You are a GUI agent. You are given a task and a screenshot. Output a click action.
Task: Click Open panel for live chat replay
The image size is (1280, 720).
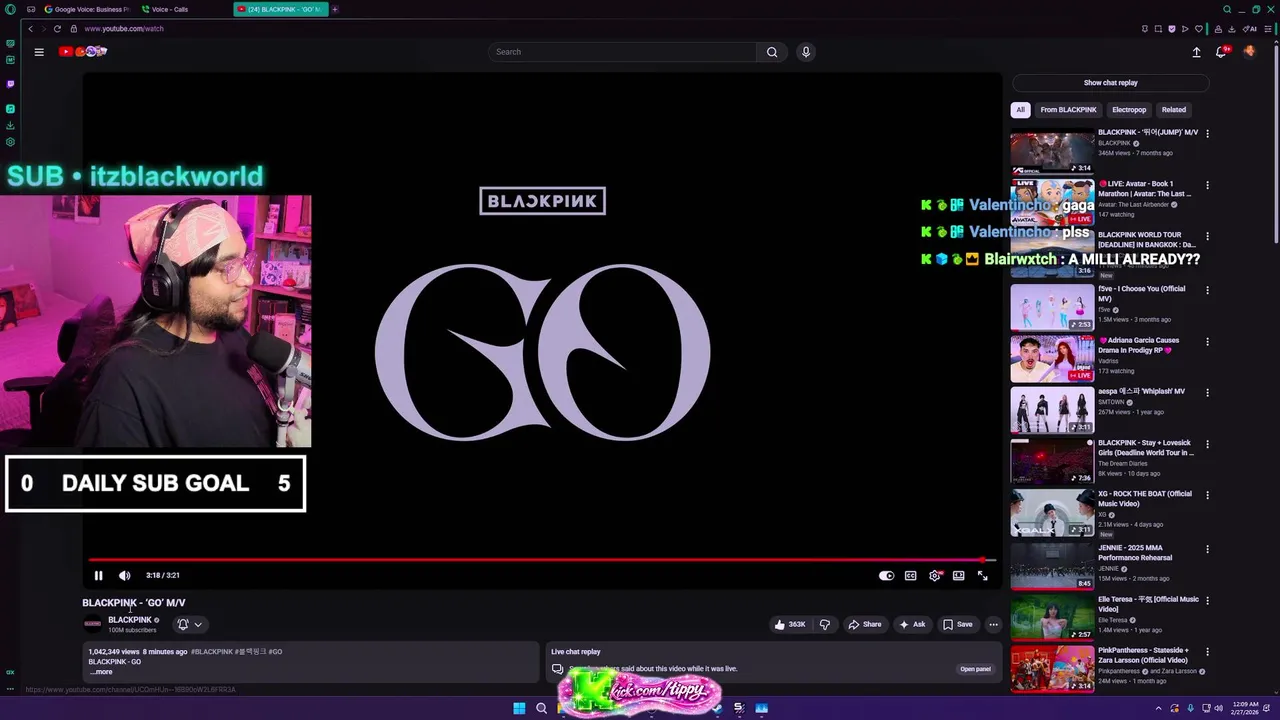coord(975,669)
